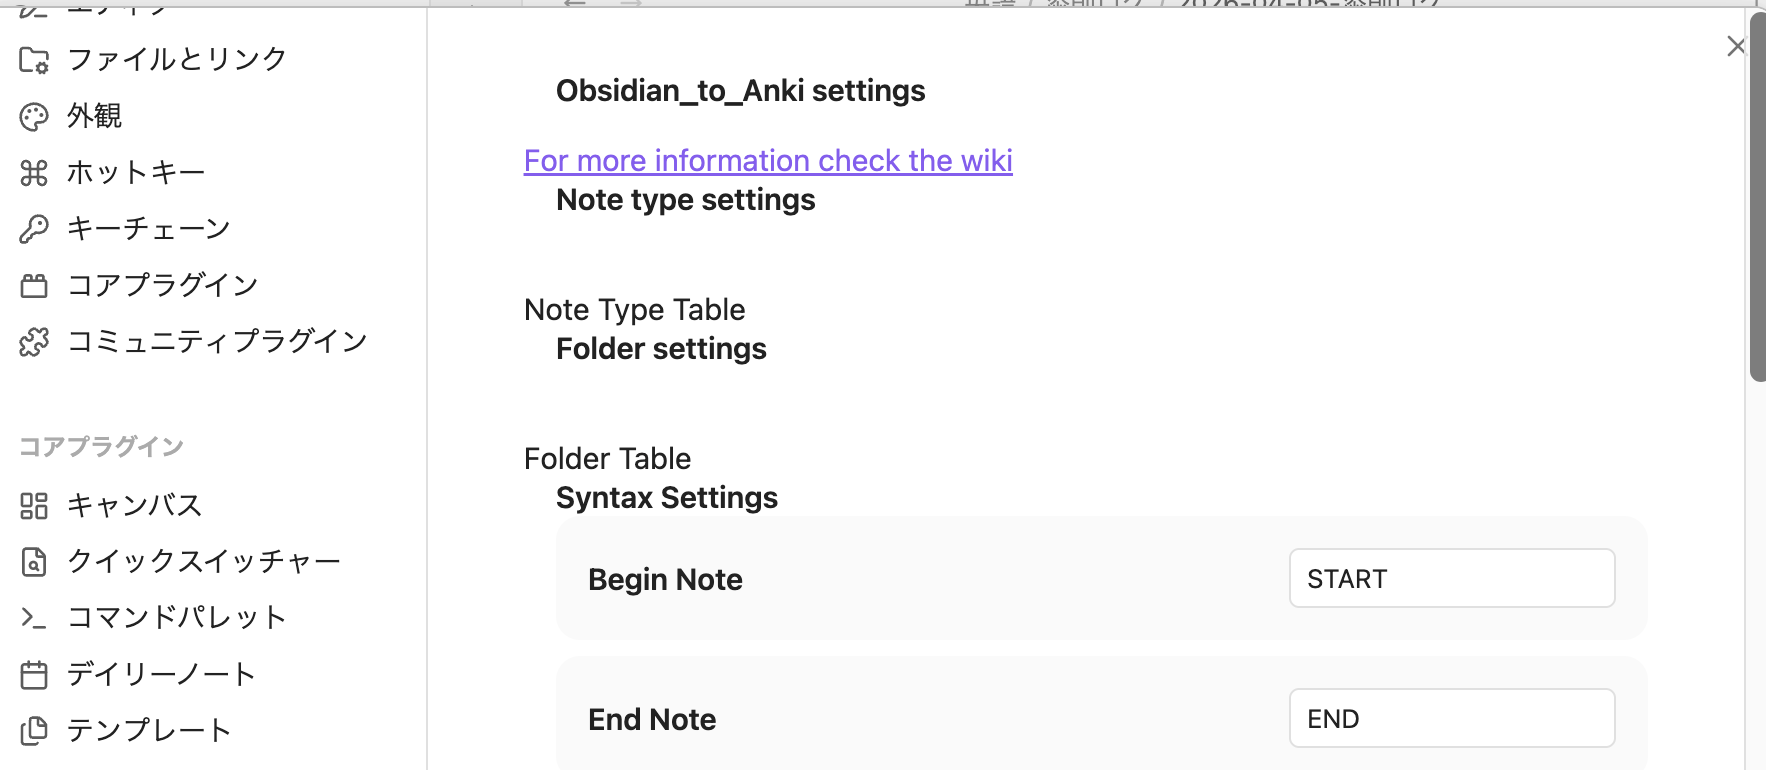Select the コミュニティプラグイン puzzle icon
Viewport: 1766px width, 770px height.
[34, 342]
